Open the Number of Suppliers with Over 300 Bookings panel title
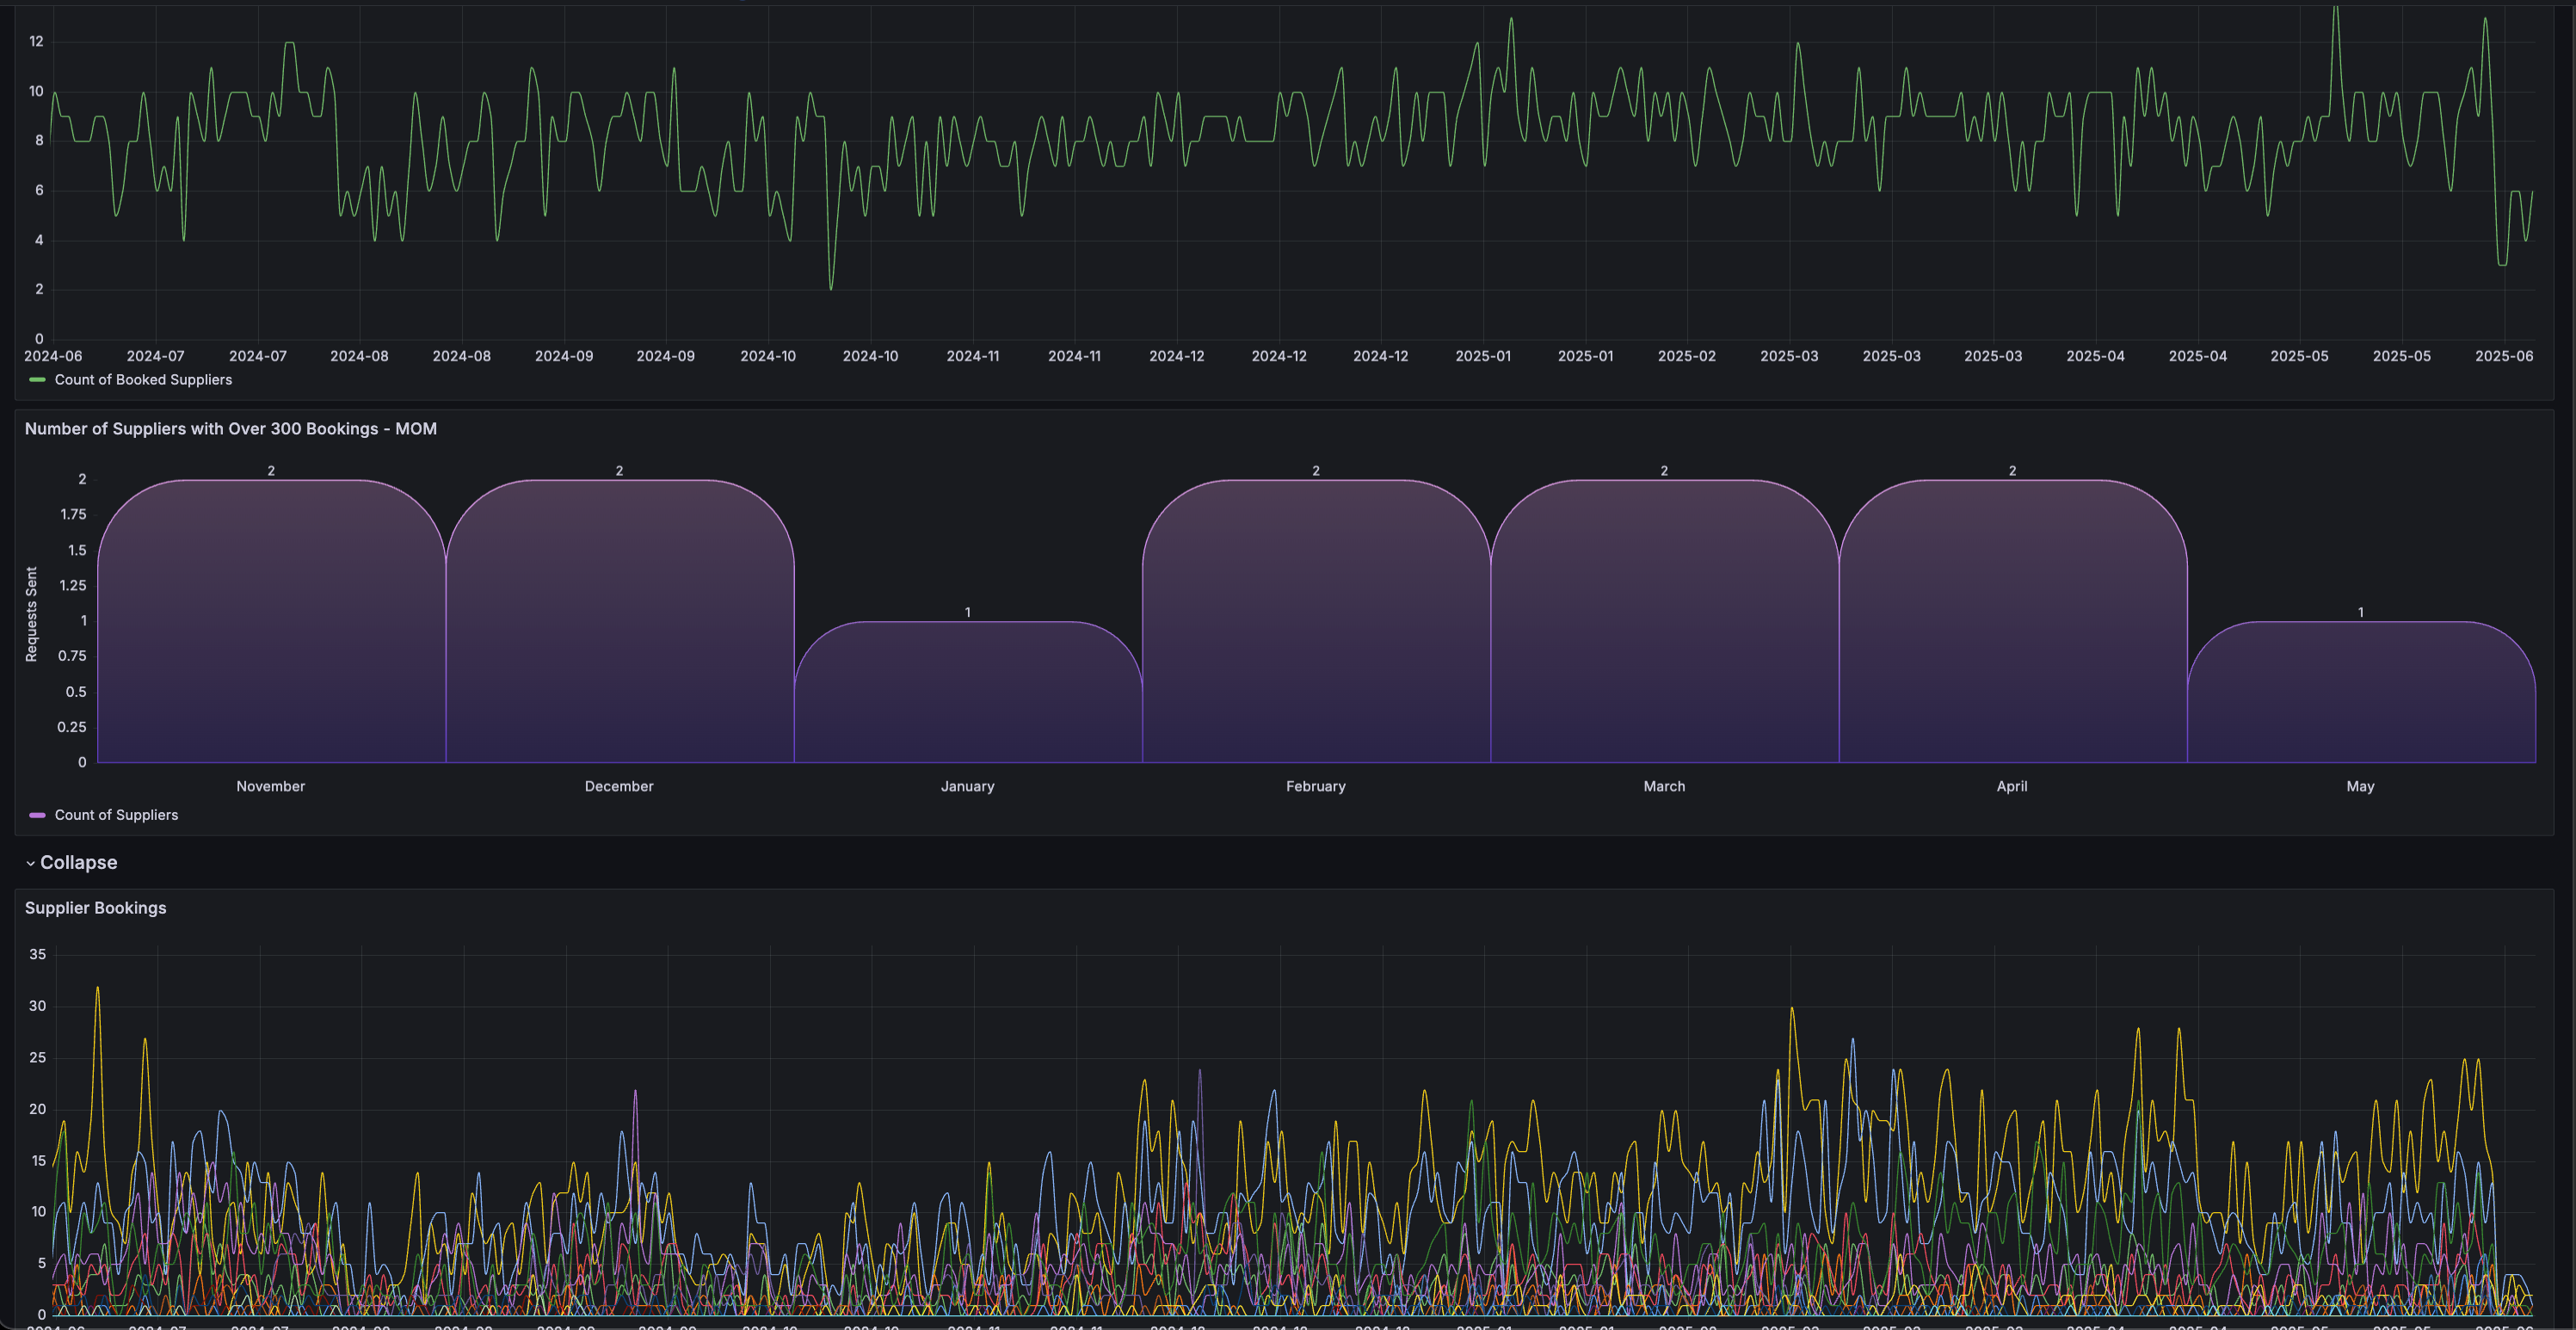Viewport: 2576px width, 1330px height. pyautogui.click(x=230, y=429)
